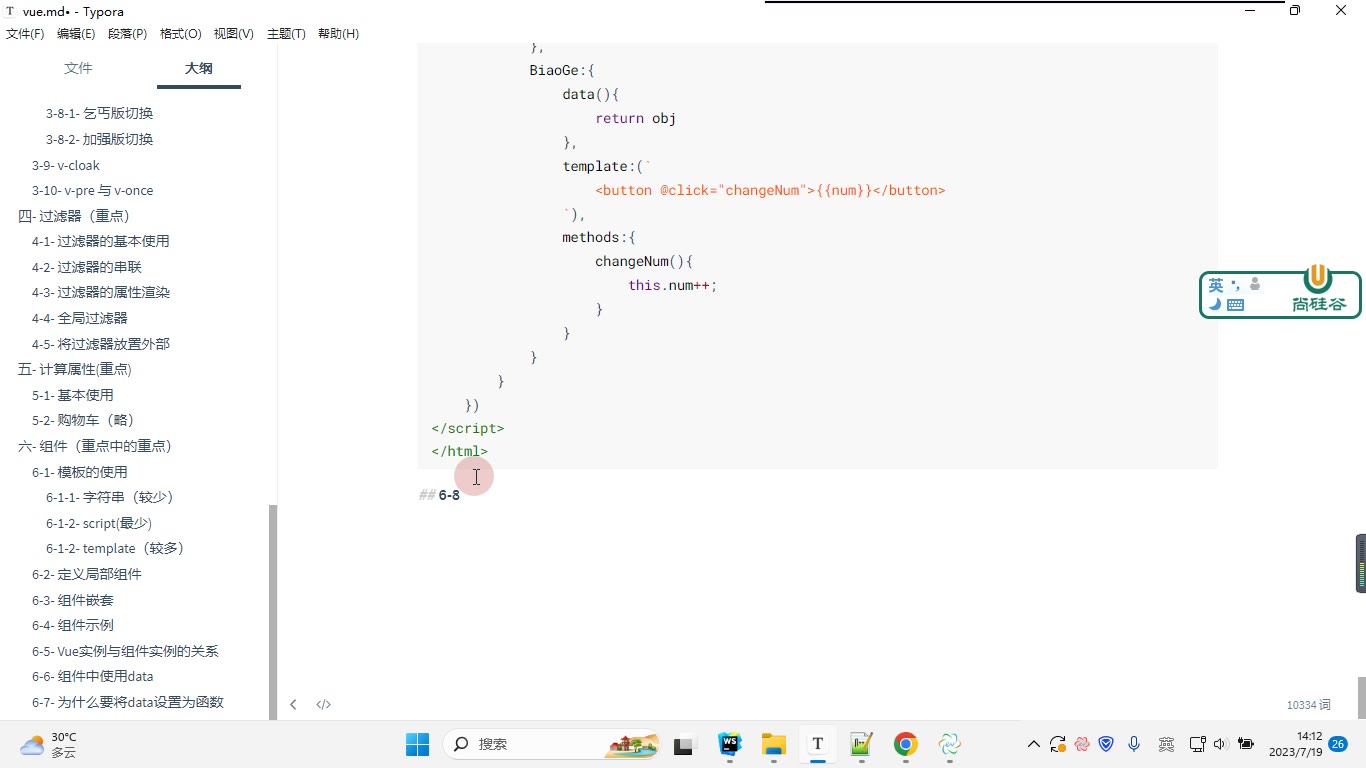Open the network tray icon

pyautogui.click(x=1197, y=744)
